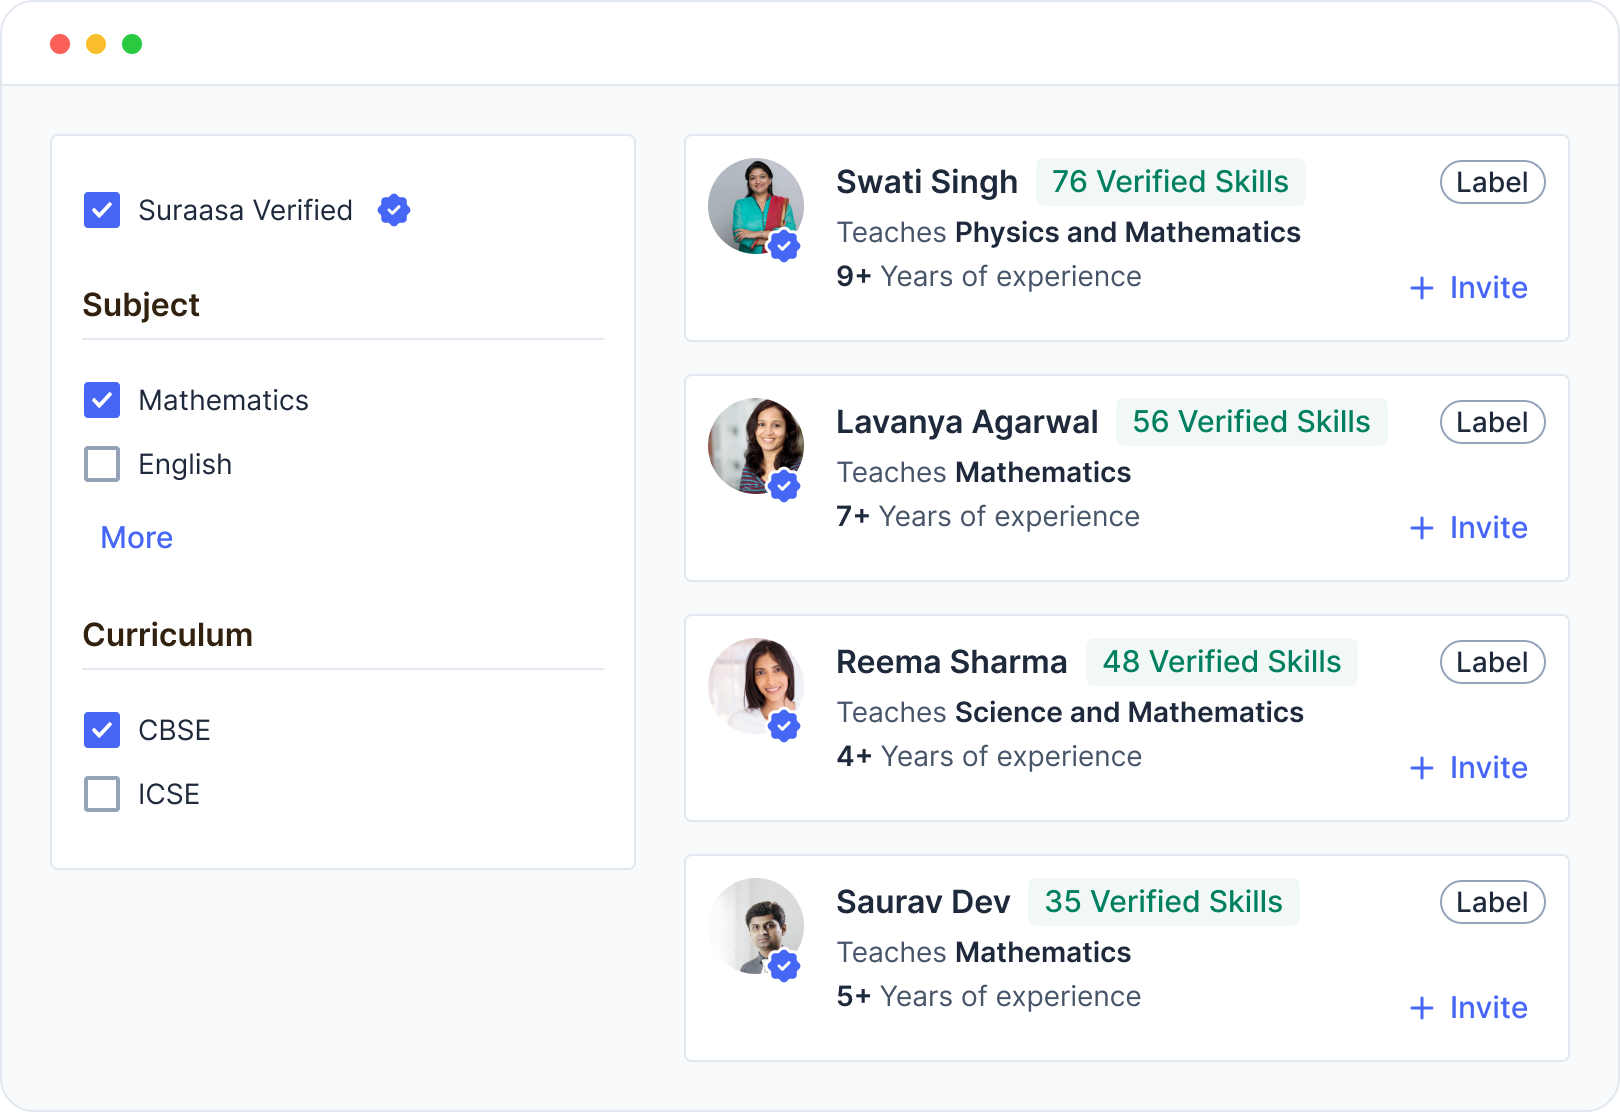Uncheck the Mathematics subject filter
This screenshot has width=1620, height=1112.
pos(102,400)
